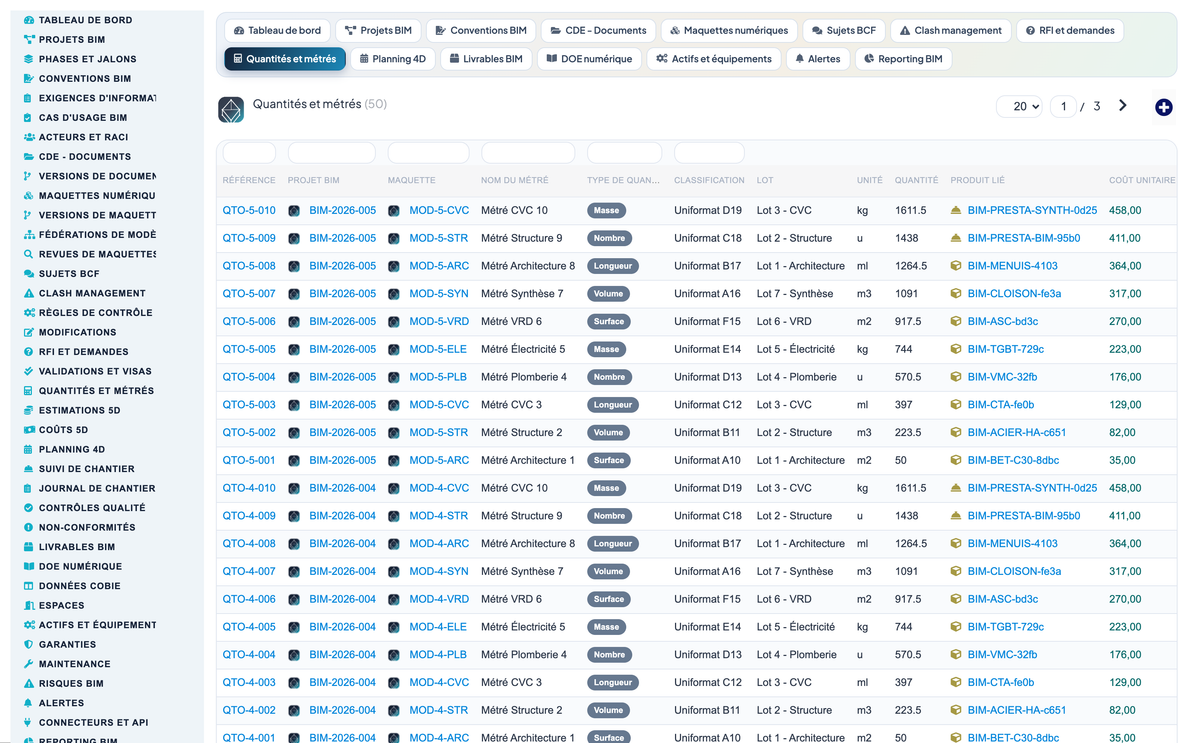Go to next page with the chevron

(1123, 106)
